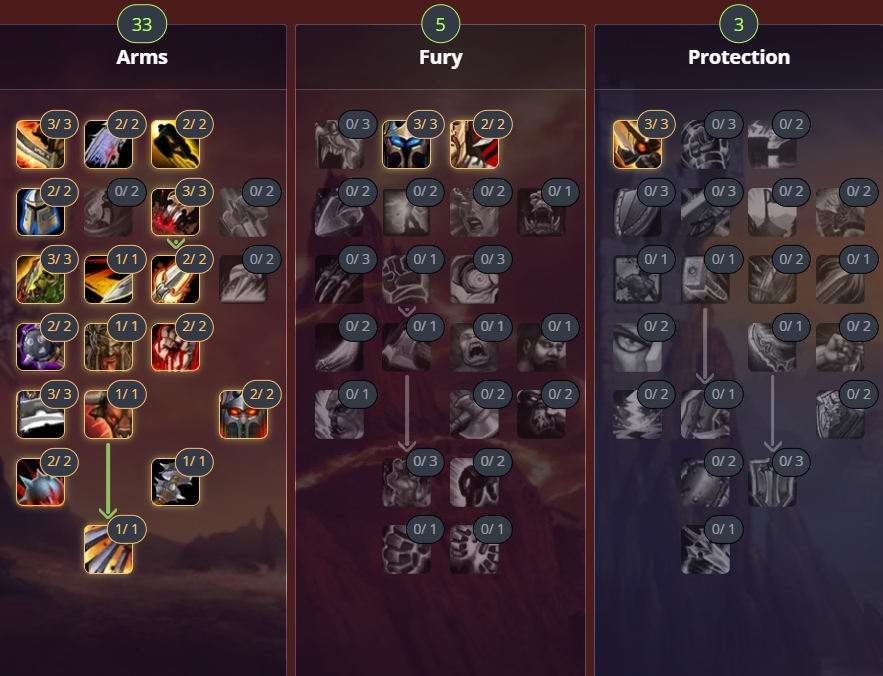883x676 pixels.
Task: Click the Deep Wounds bloody claw talent icon
Action: tap(176, 211)
